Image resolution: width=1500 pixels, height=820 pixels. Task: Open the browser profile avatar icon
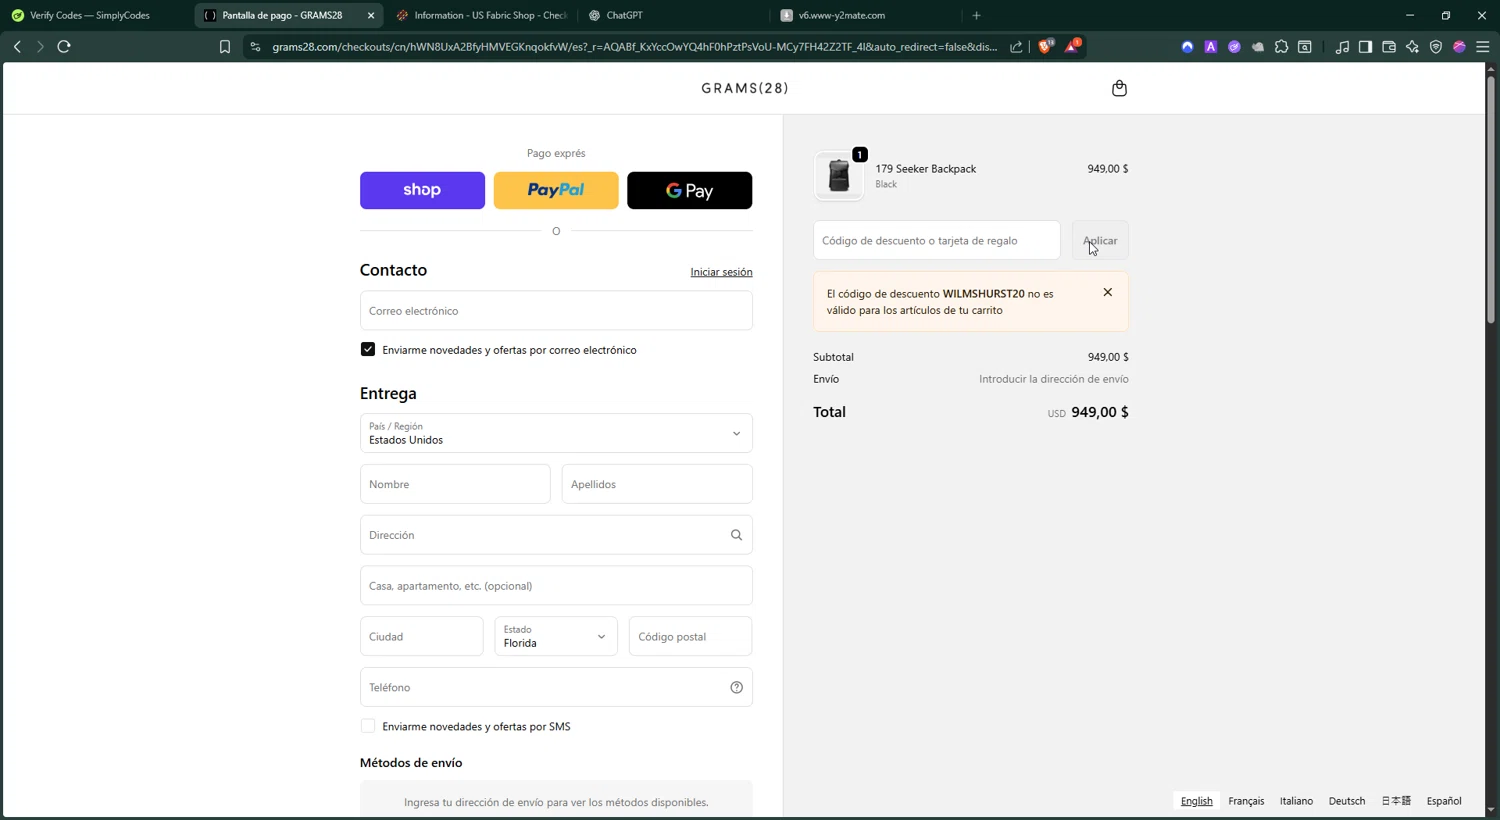tap(1459, 47)
